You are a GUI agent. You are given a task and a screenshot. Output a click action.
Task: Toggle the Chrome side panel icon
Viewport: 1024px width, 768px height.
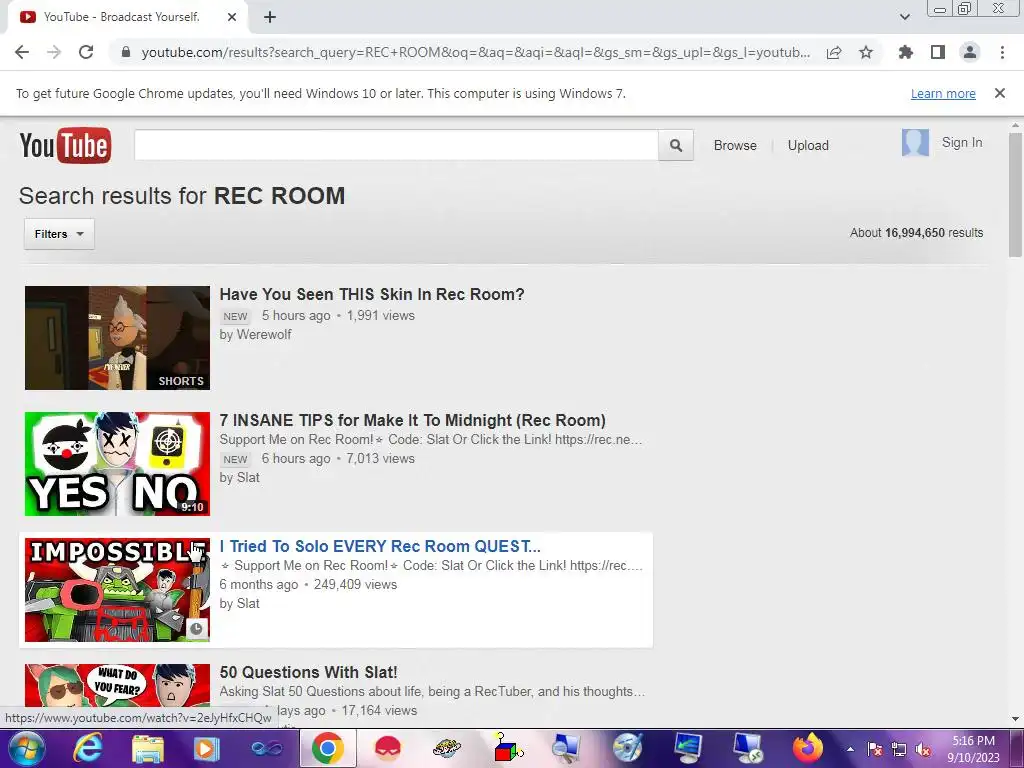pyautogui.click(x=938, y=52)
